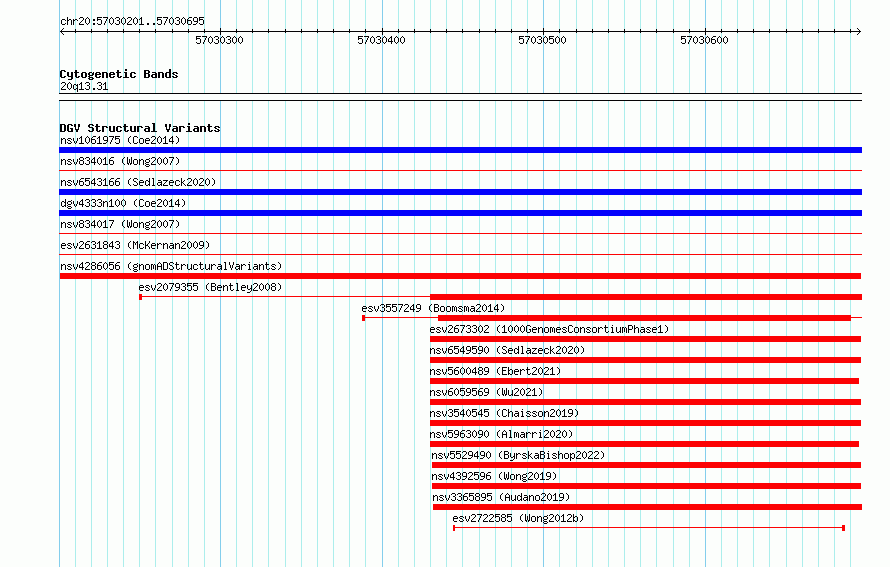Click the nsv834017 (Wong2007) label
Screen dimensions: 890x567
point(120,224)
